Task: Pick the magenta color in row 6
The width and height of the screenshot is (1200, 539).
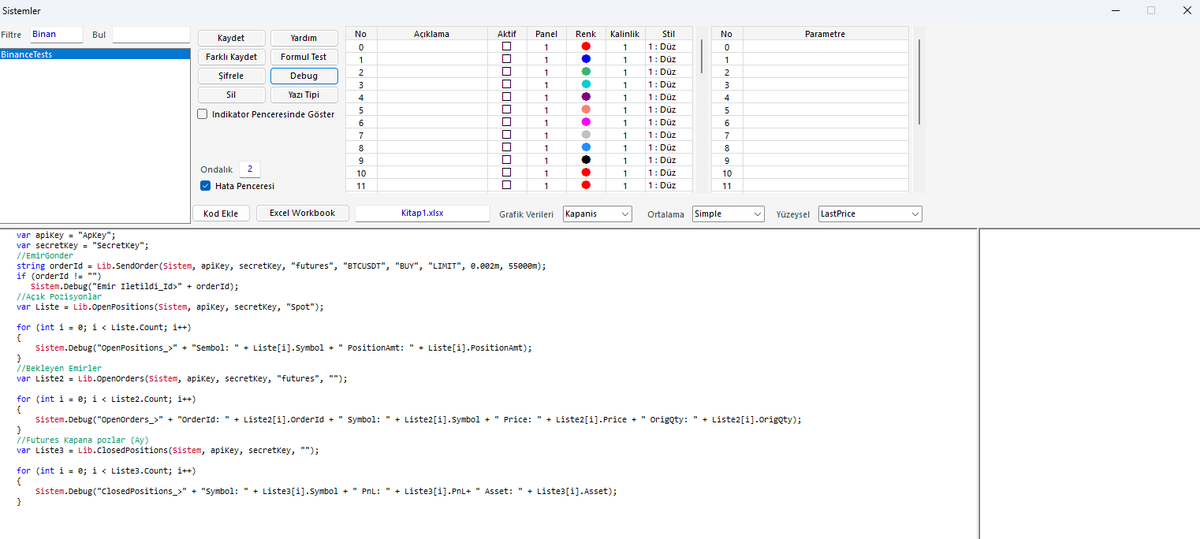Action: coord(586,122)
